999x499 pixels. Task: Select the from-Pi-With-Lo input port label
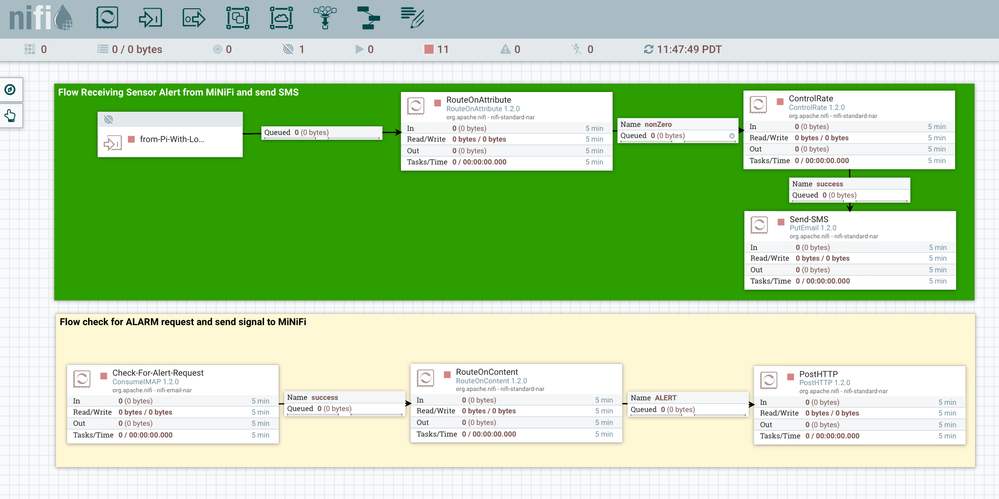pyautogui.click(x=172, y=139)
